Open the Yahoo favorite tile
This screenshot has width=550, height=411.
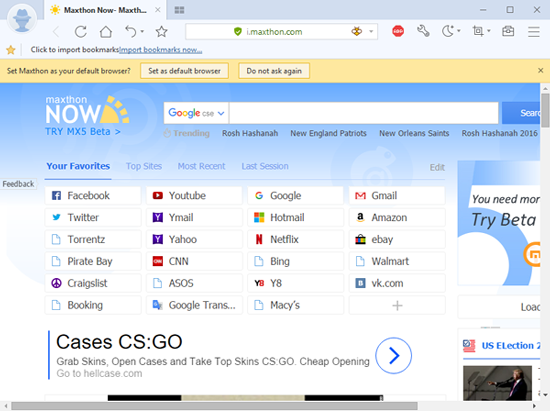pyautogui.click(x=194, y=240)
